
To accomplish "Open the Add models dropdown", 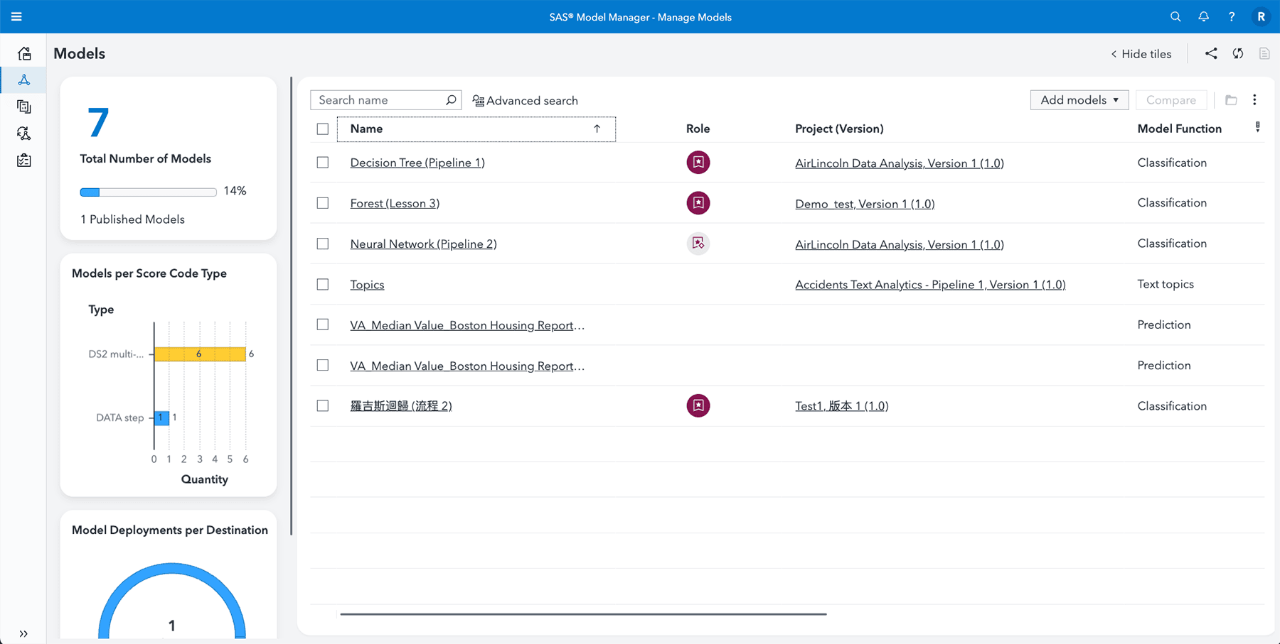I will pyautogui.click(x=1079, y=100).
